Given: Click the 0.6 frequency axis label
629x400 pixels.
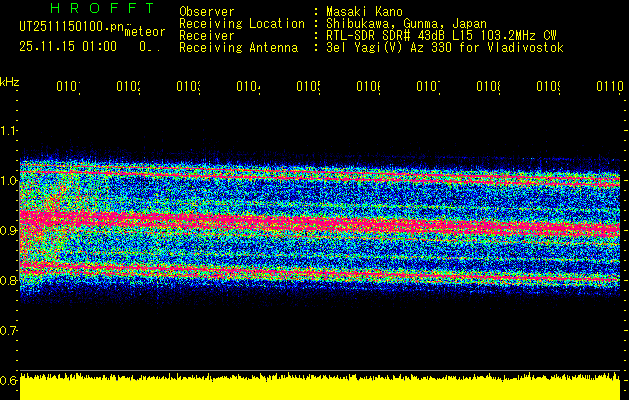Looking at the screenshot, I should [9, 380].
